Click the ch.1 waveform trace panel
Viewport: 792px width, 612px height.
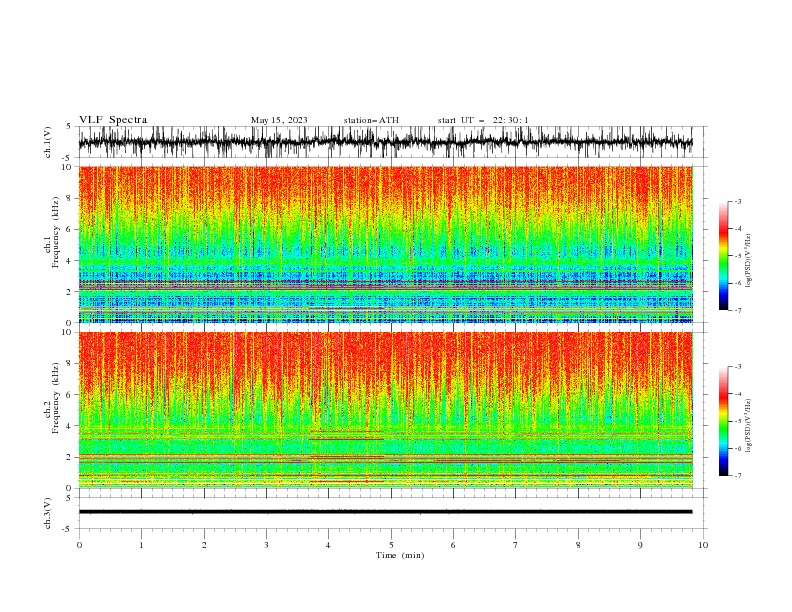pos(392,142)
